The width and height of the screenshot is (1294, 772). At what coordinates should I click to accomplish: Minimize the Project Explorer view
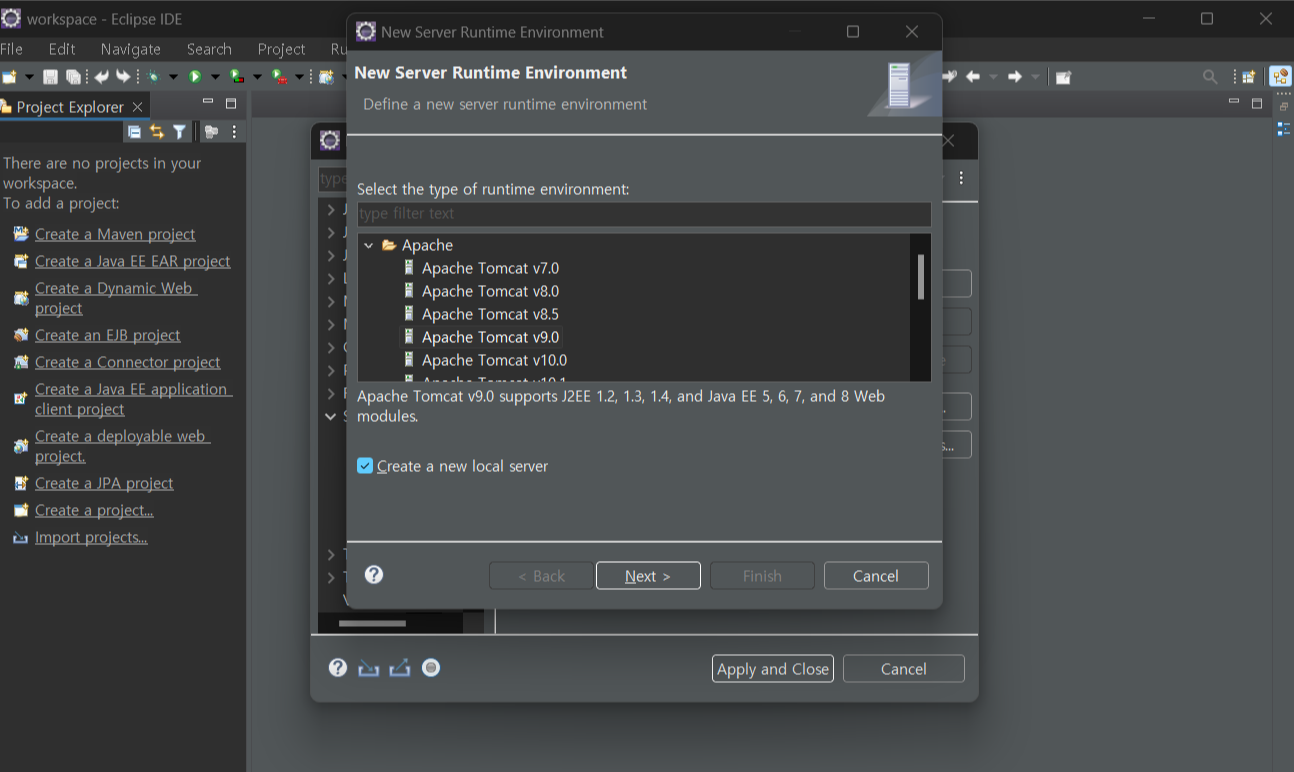click(x=208, y=102)
